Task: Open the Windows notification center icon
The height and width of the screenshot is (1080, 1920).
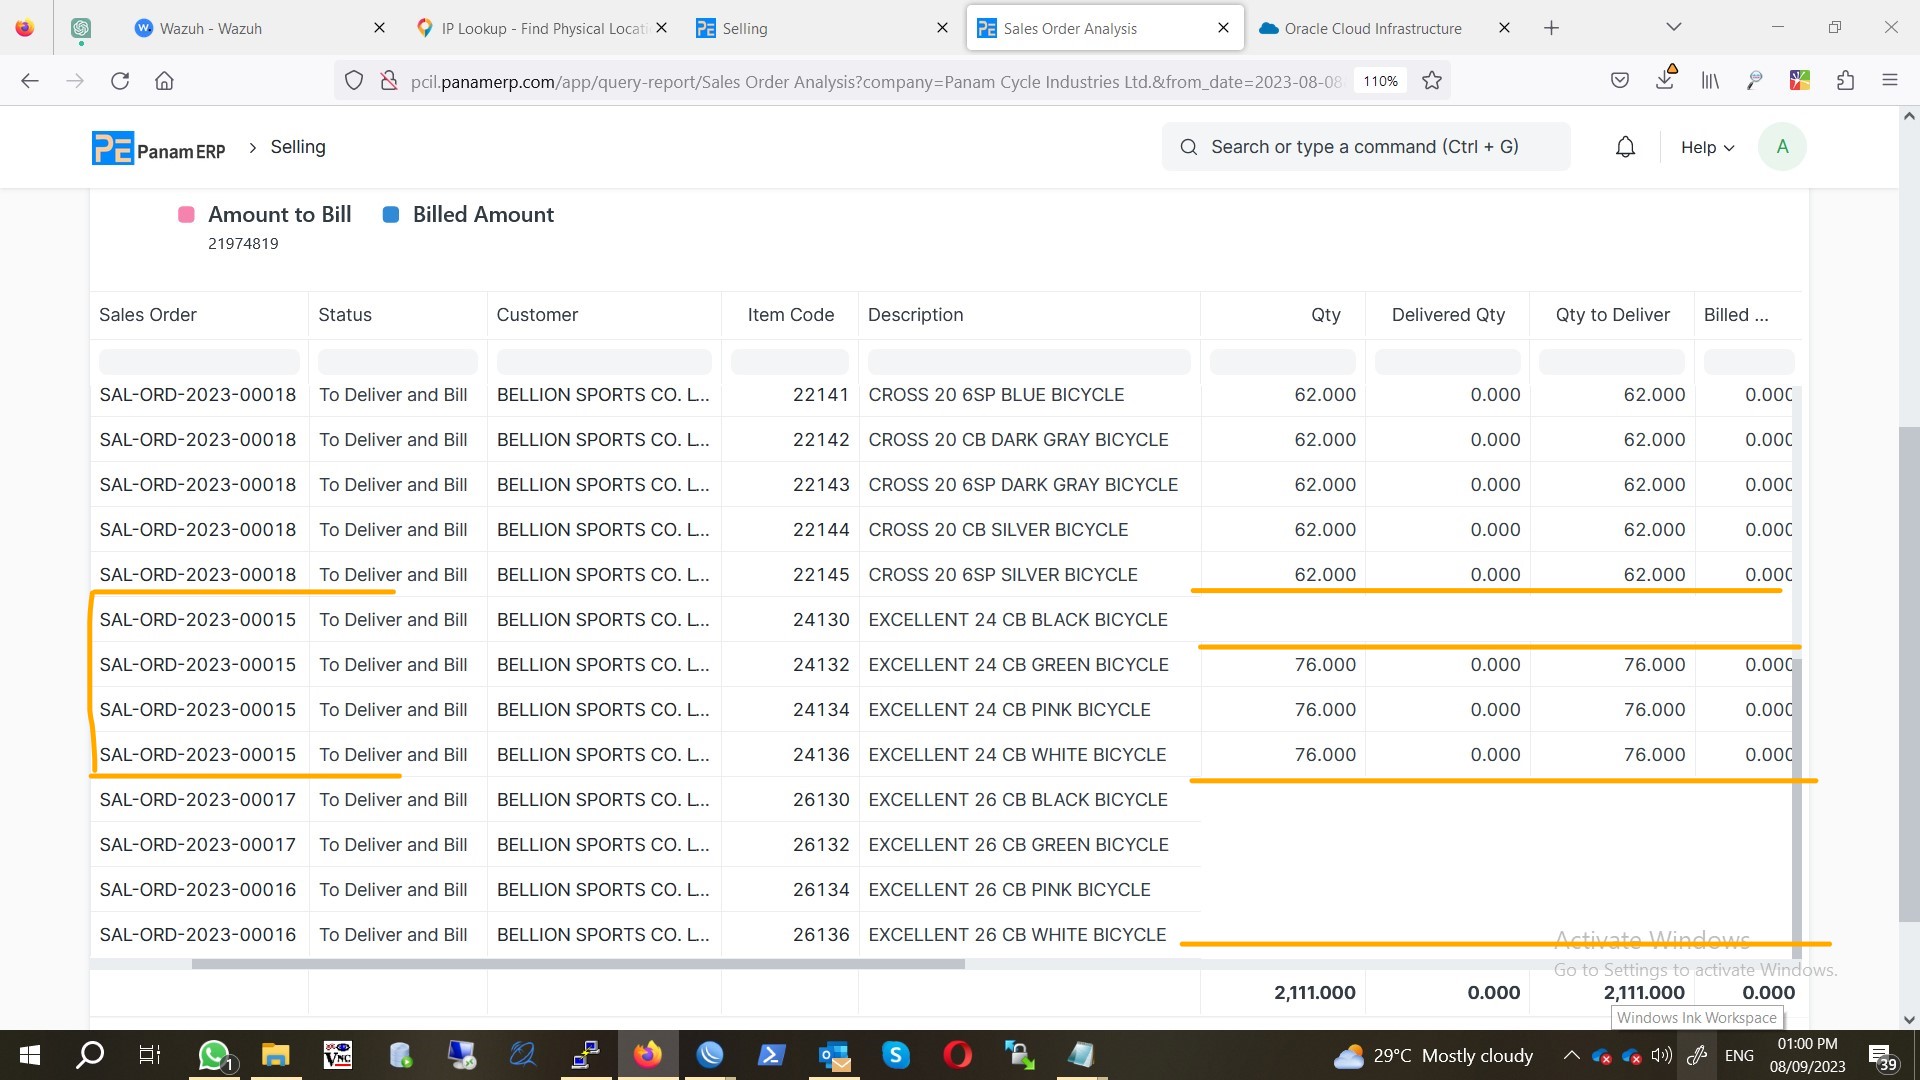Action: point(1882,1056)
